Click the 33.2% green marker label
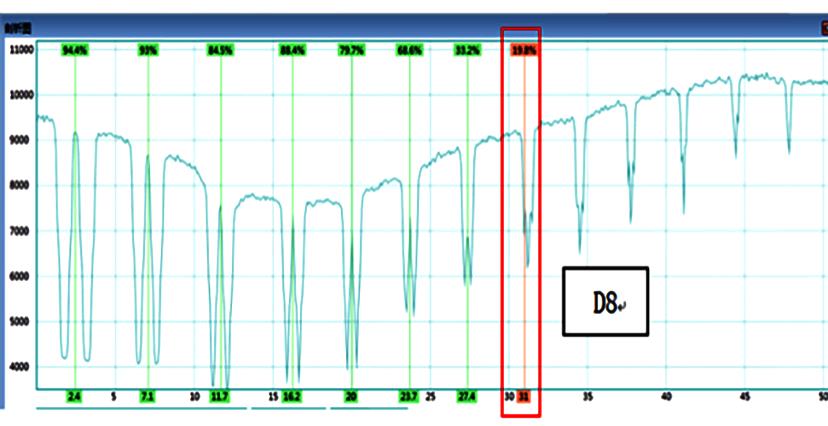The height and width of the screenshot is (426, 828). coord(467,49)
